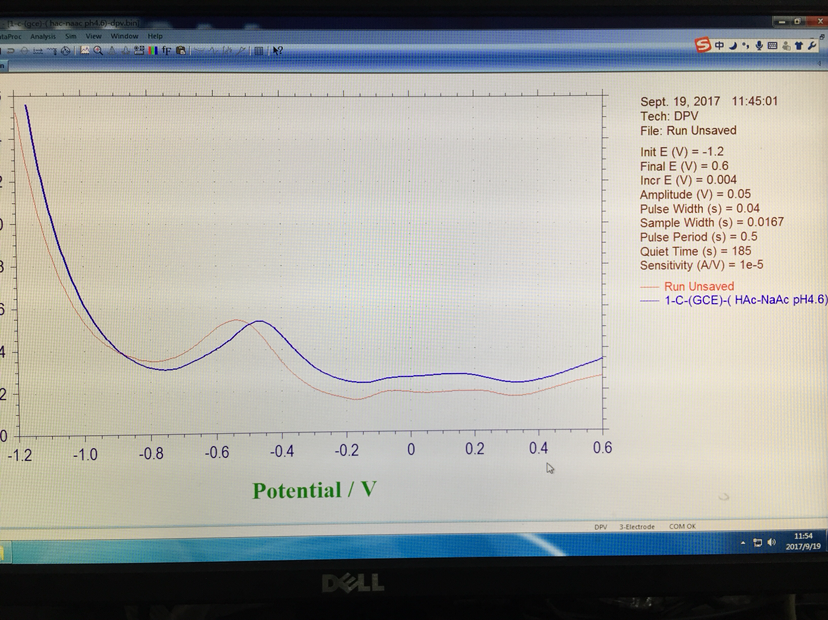Screen dimensions: 828x620
Task: Click the DPV status bar entry
Action: (x=600, y=527)
